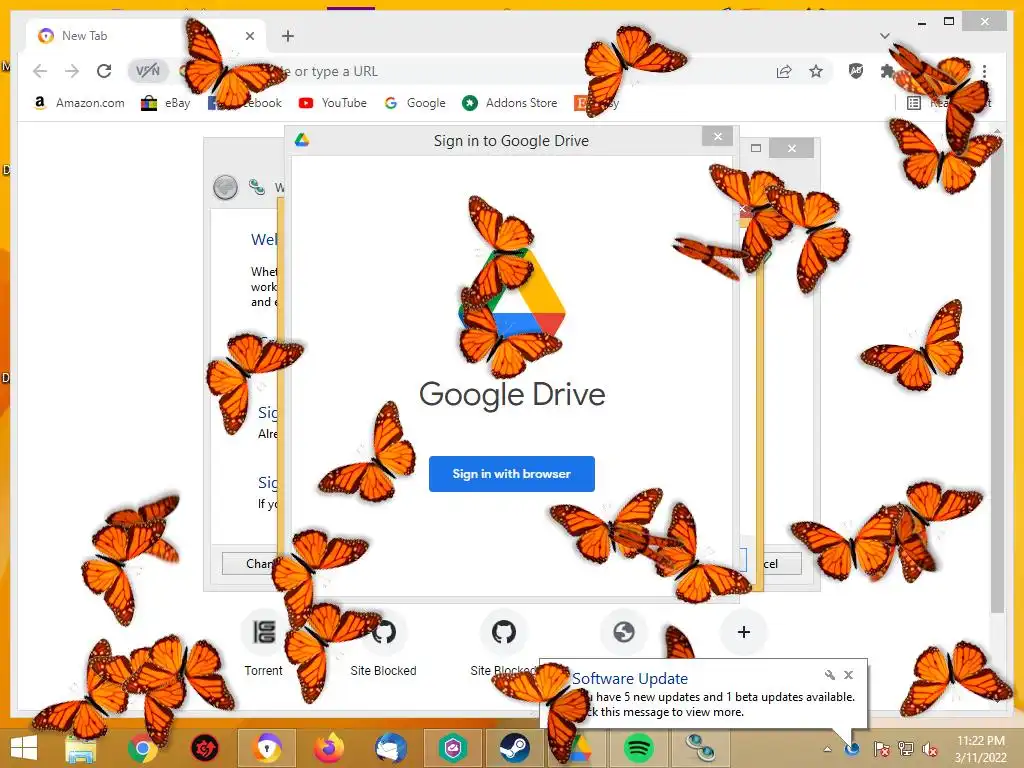
Task: Open the Google bookmark
Action: coord(415,103)
